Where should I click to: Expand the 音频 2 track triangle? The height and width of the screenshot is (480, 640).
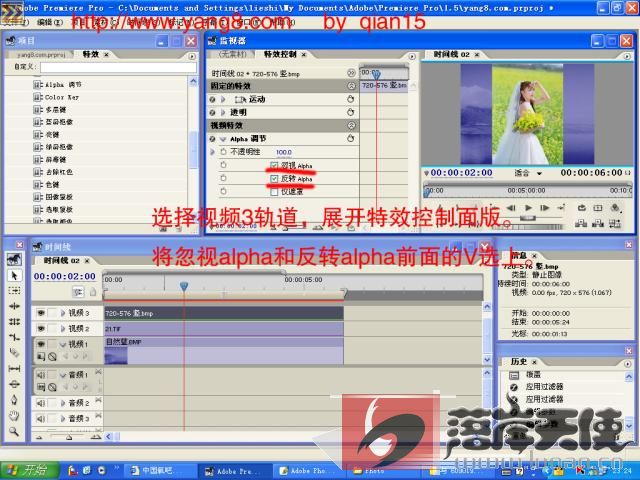[63, 403]
